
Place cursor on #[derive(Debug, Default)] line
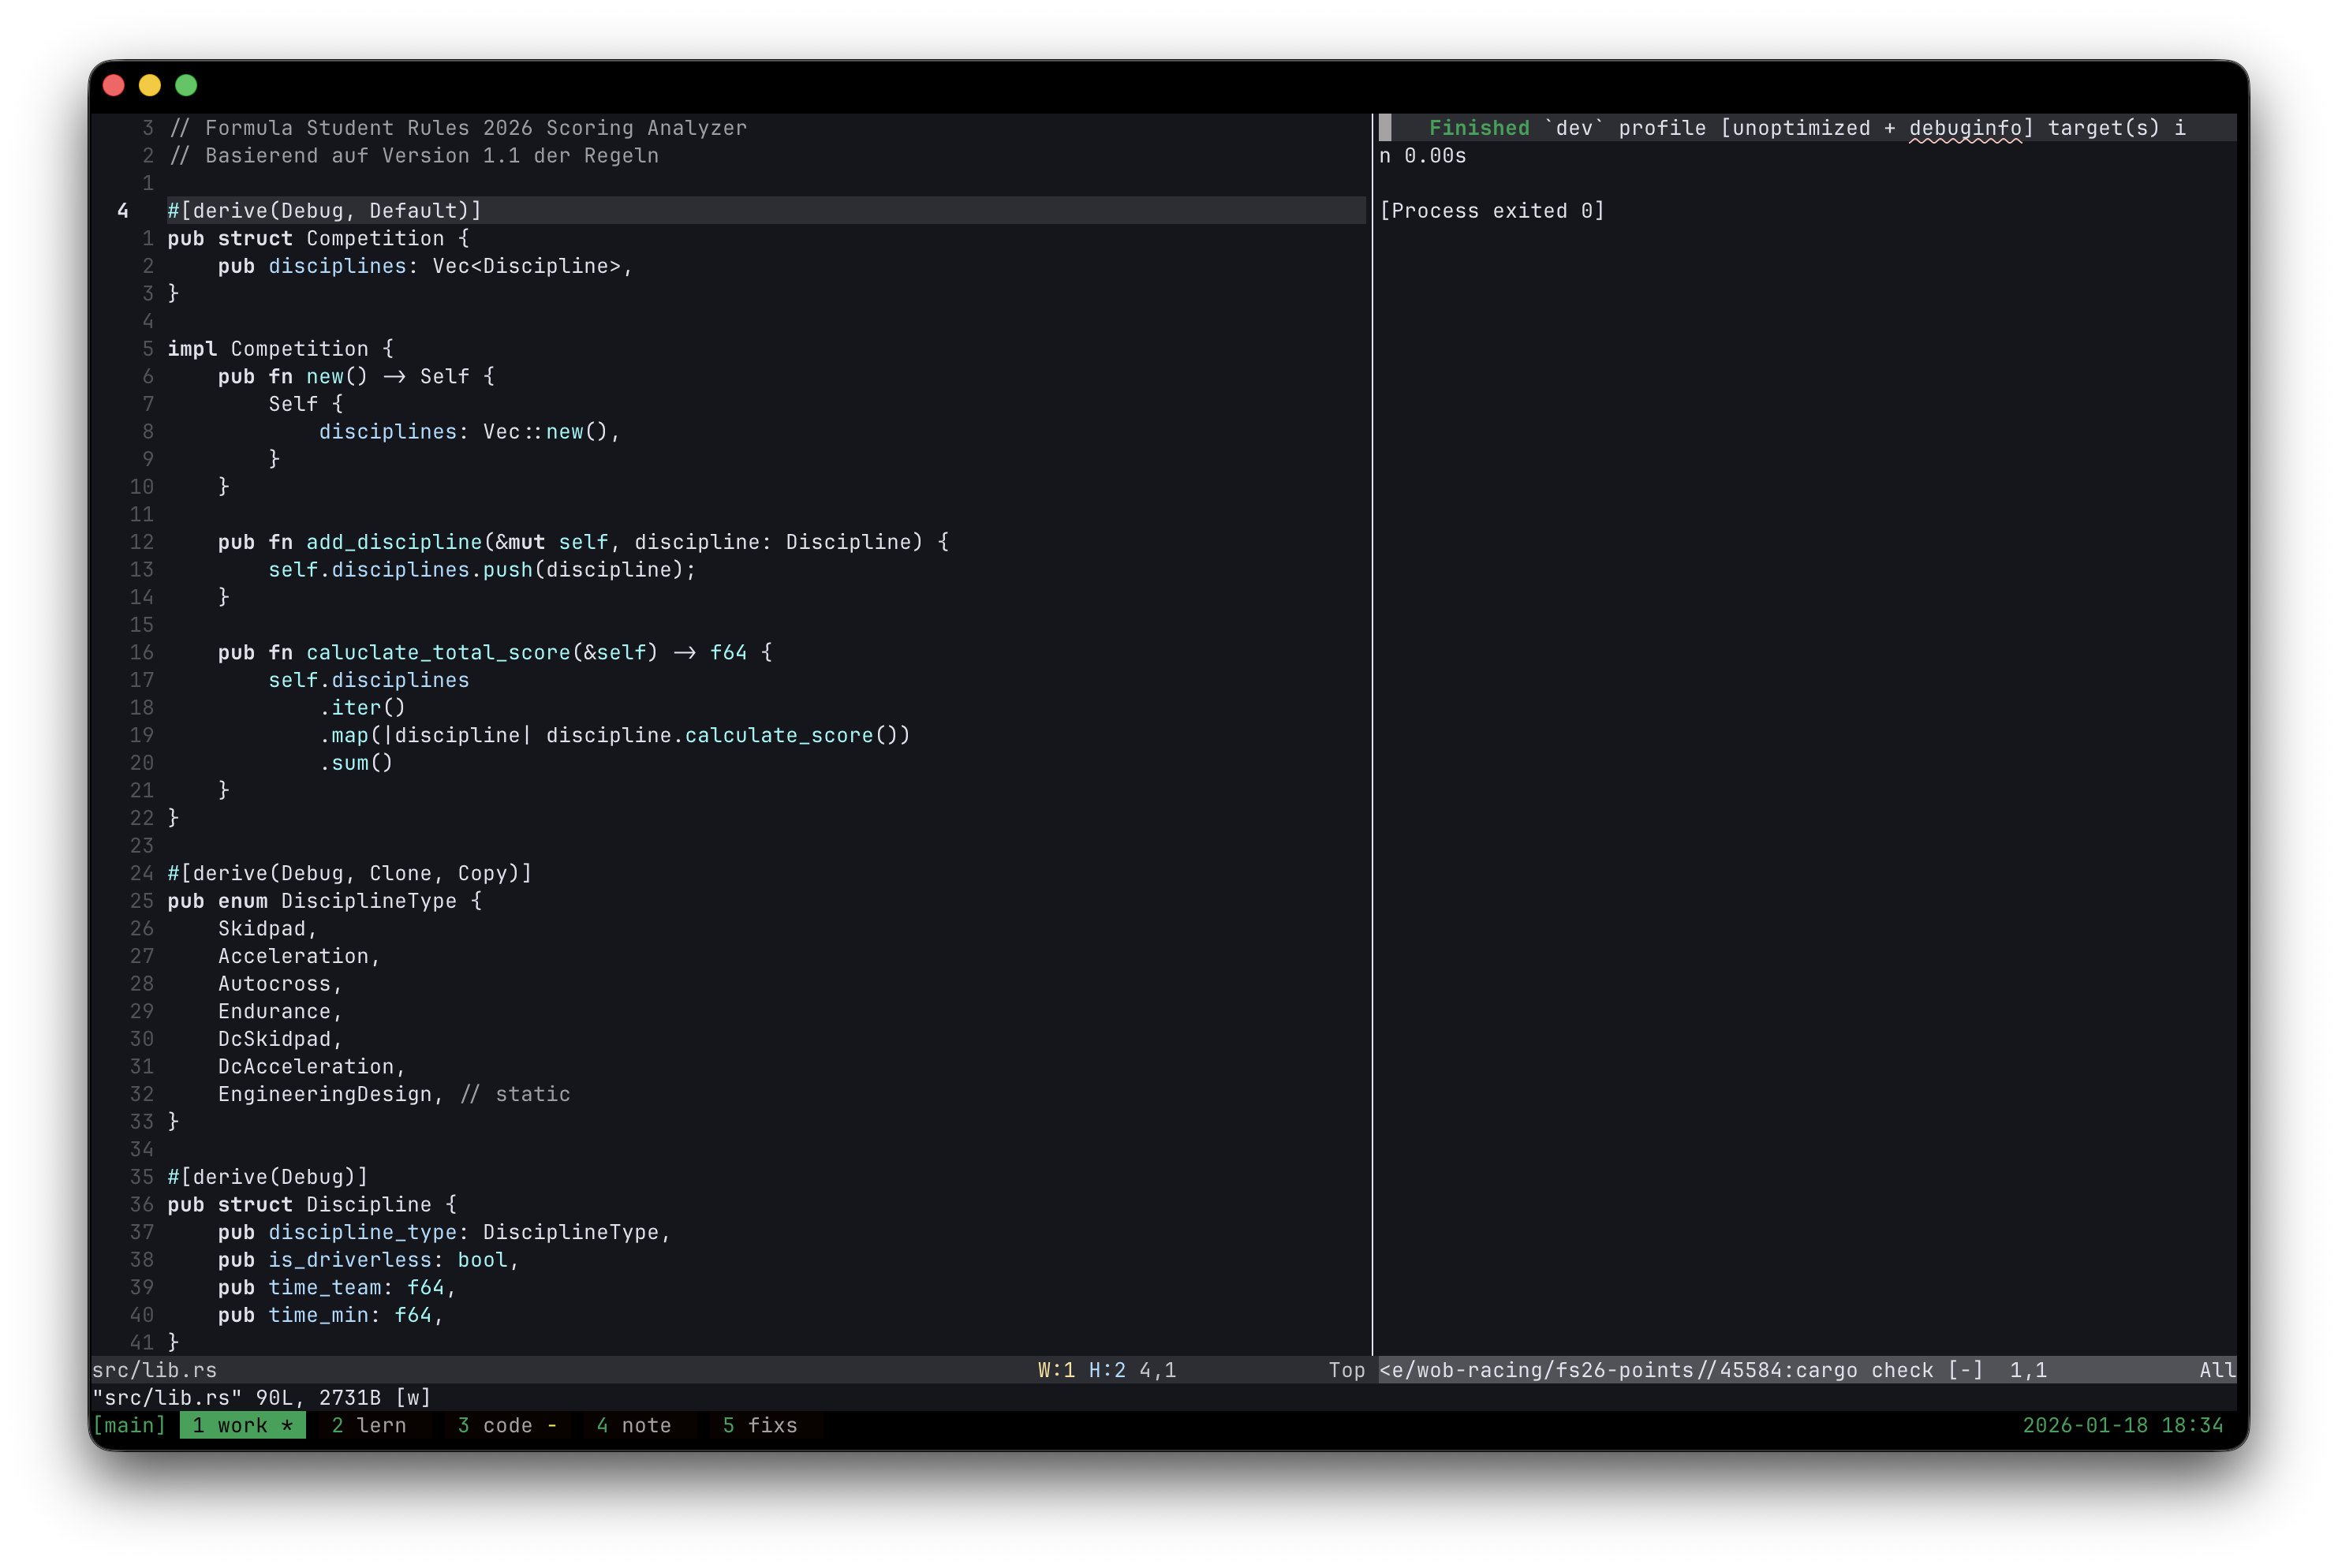(324, 211)
